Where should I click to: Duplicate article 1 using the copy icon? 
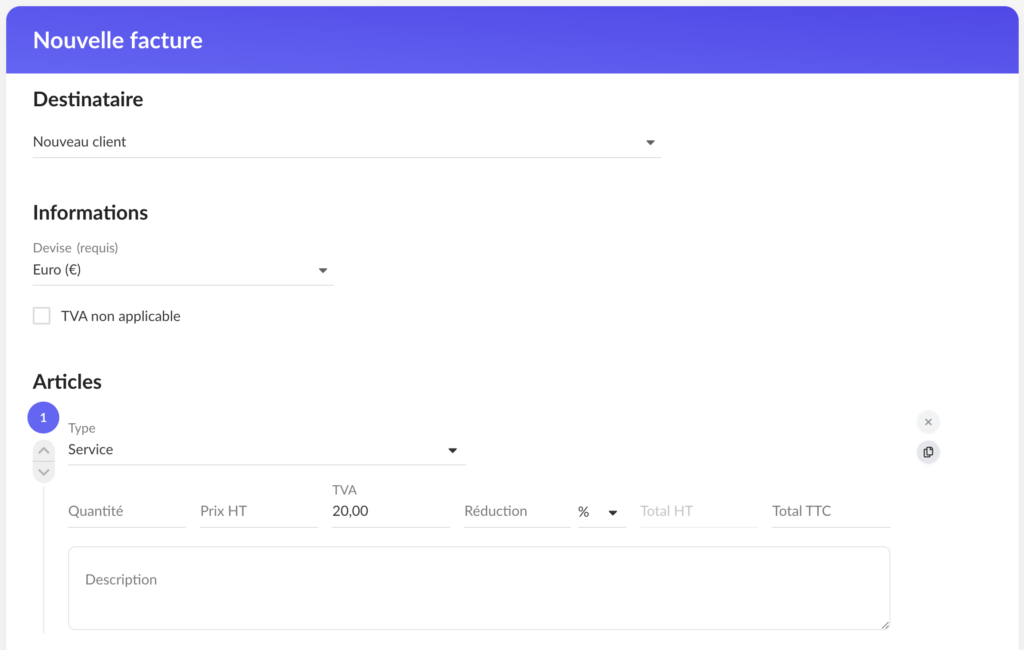pos(928,452)
